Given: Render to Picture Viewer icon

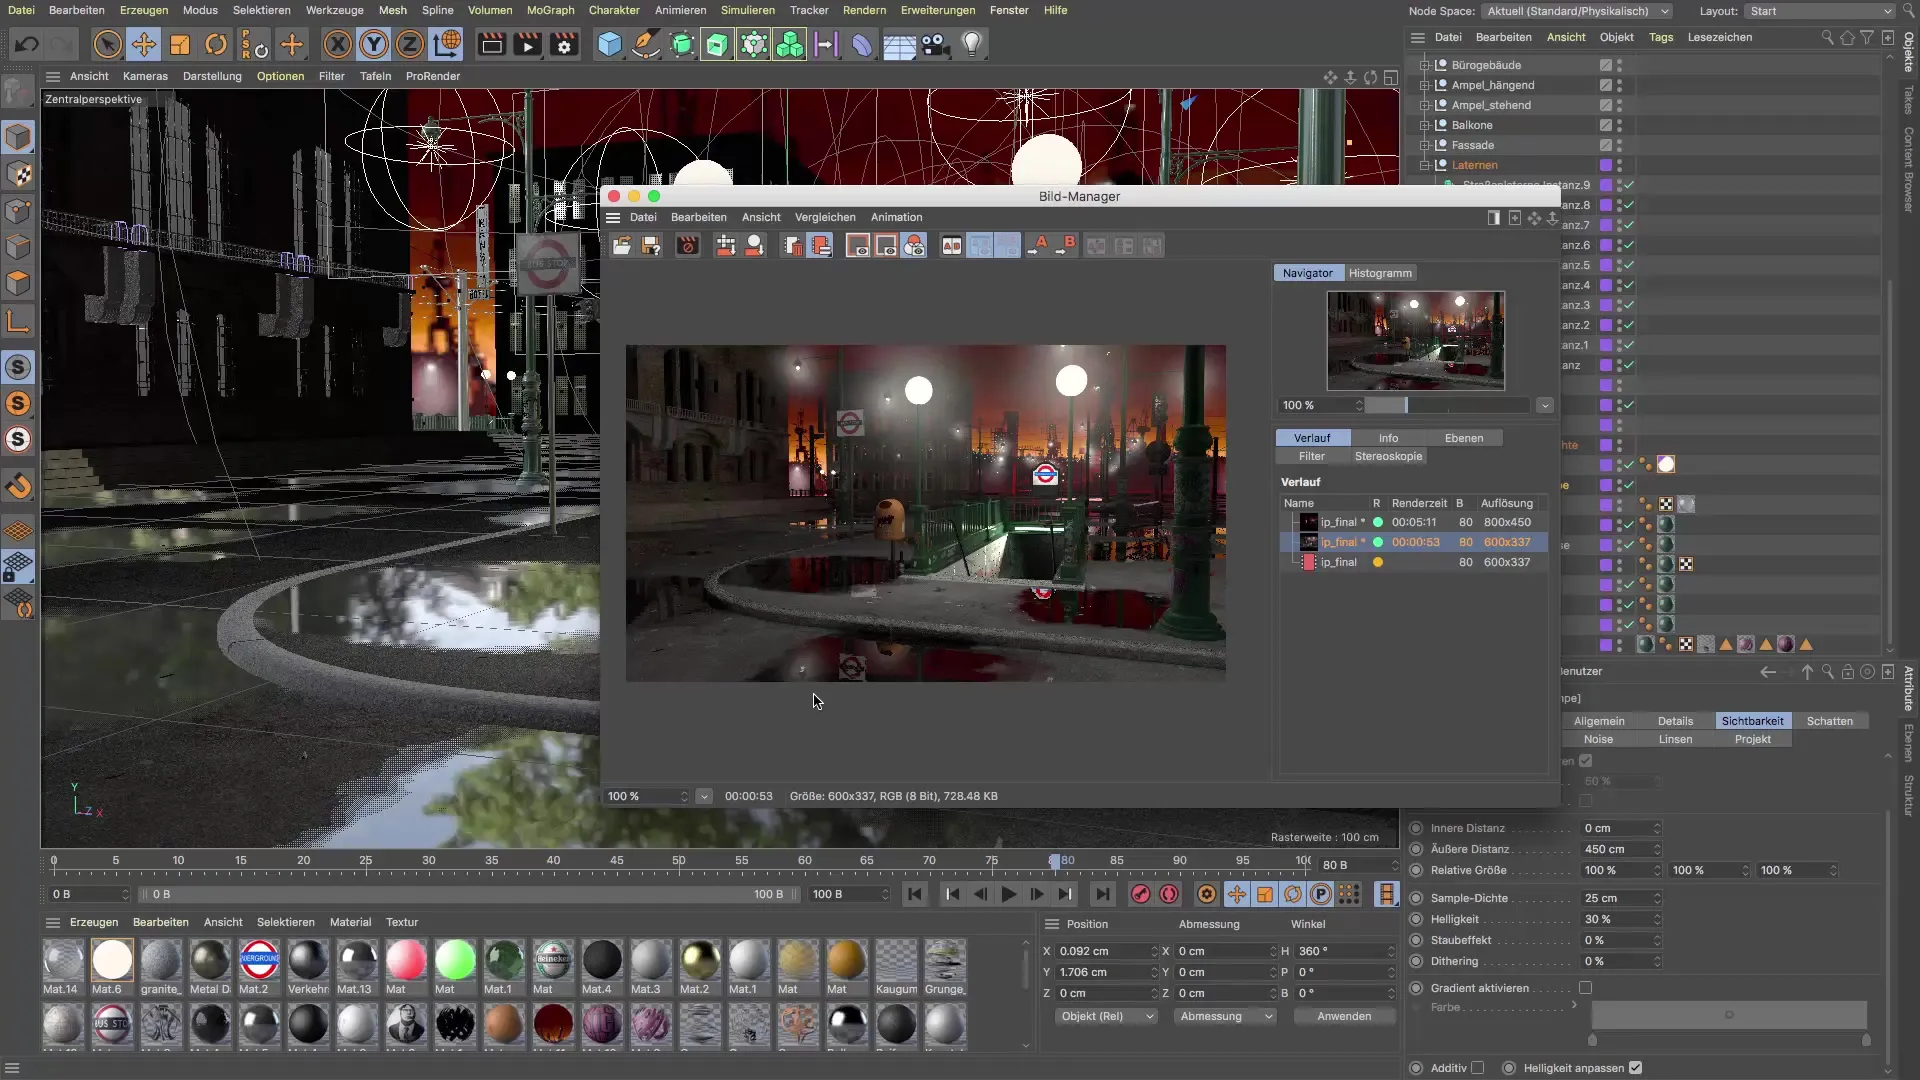Looking at the screenshot, I should (x=528, y=44).
